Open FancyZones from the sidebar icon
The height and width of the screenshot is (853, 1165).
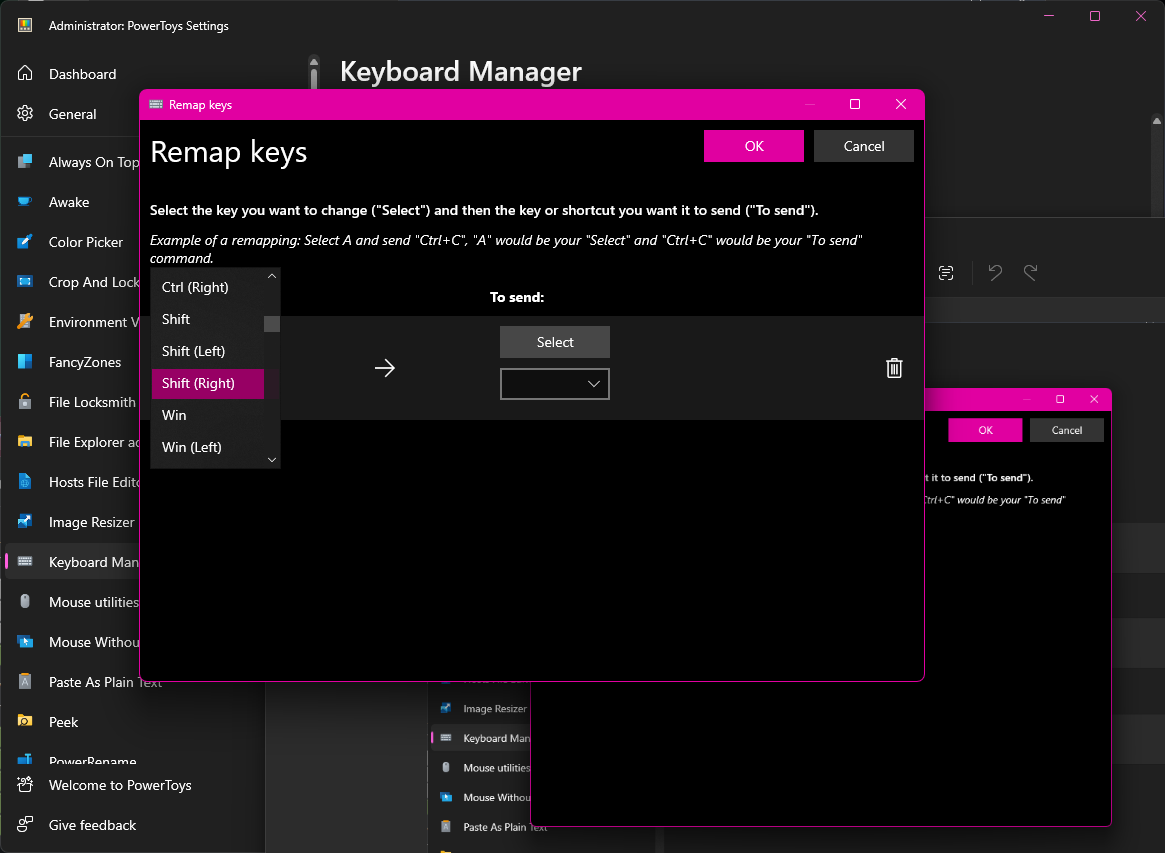click(x=25, y=362)
